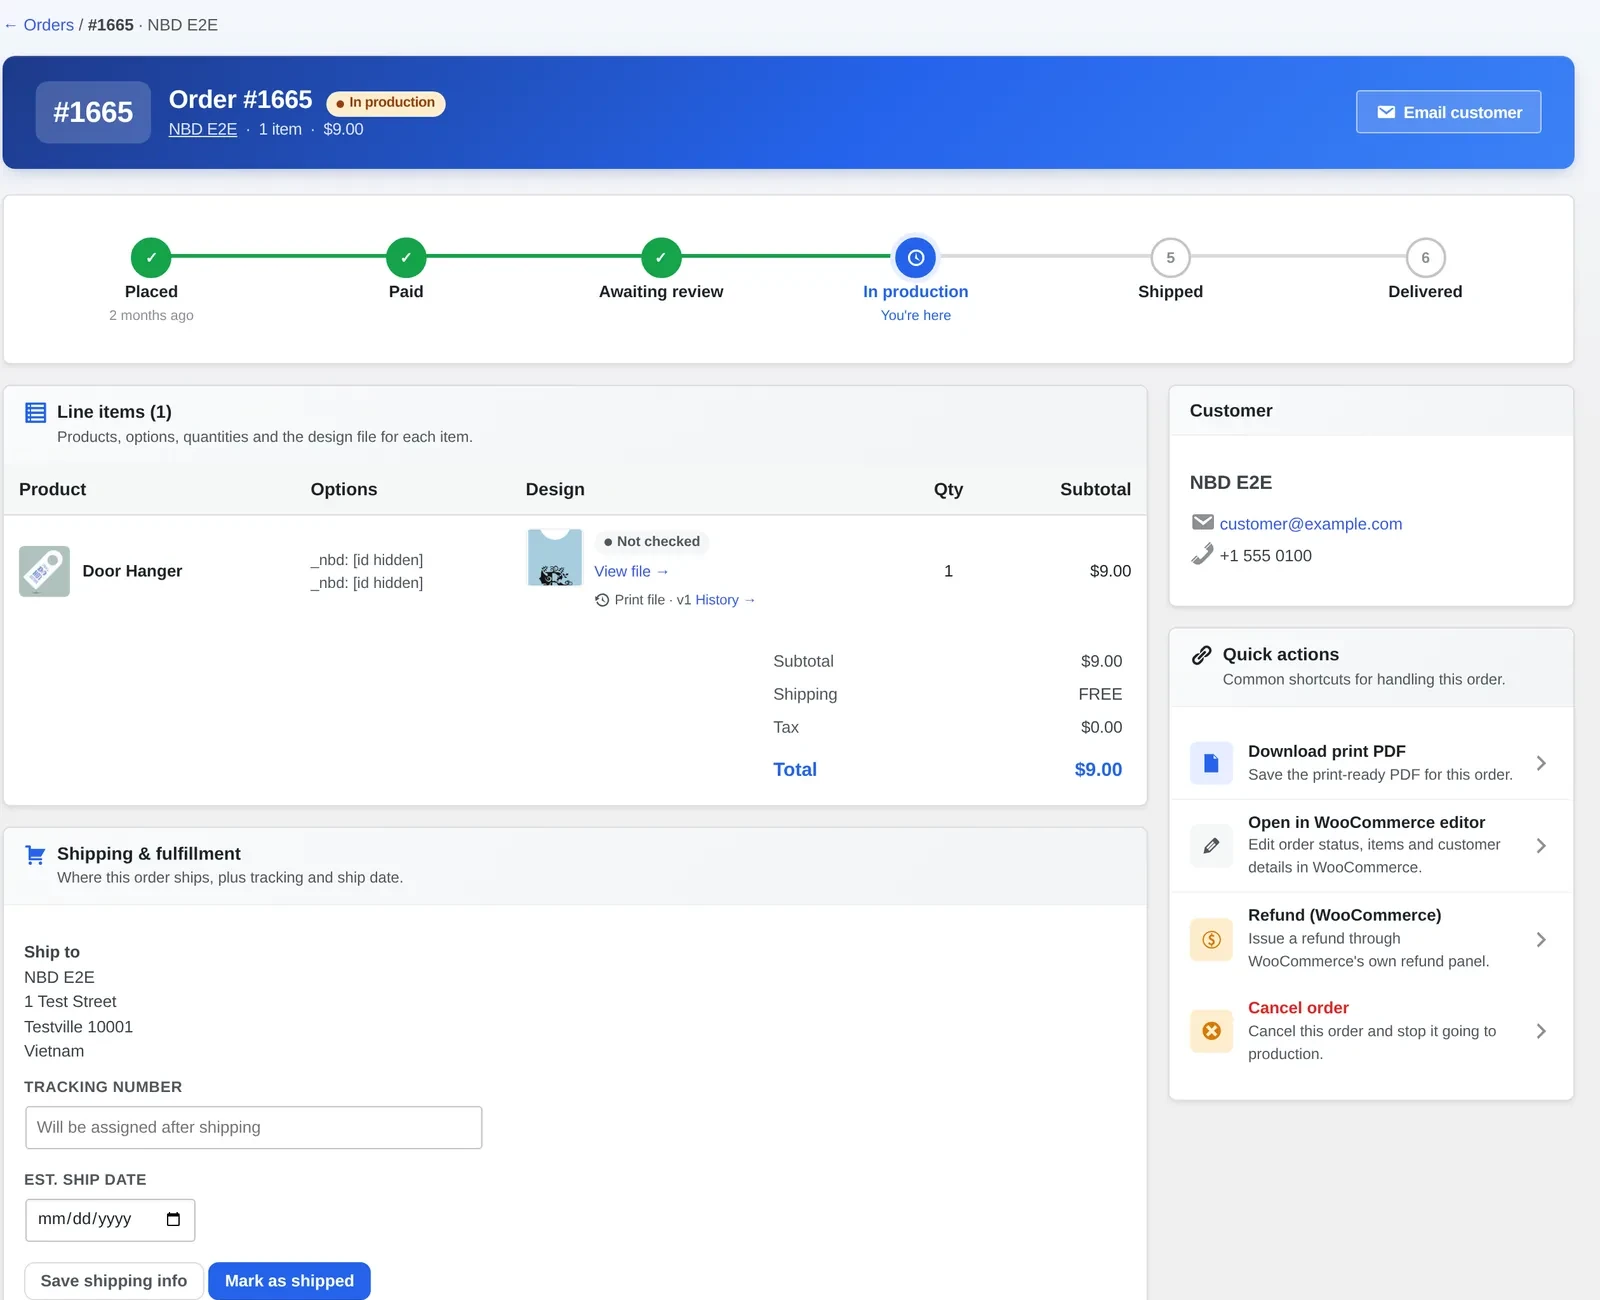This screenshot has width=1600, height=1300.
Task: Click Save shipping info button
Action: [114, 1281]
